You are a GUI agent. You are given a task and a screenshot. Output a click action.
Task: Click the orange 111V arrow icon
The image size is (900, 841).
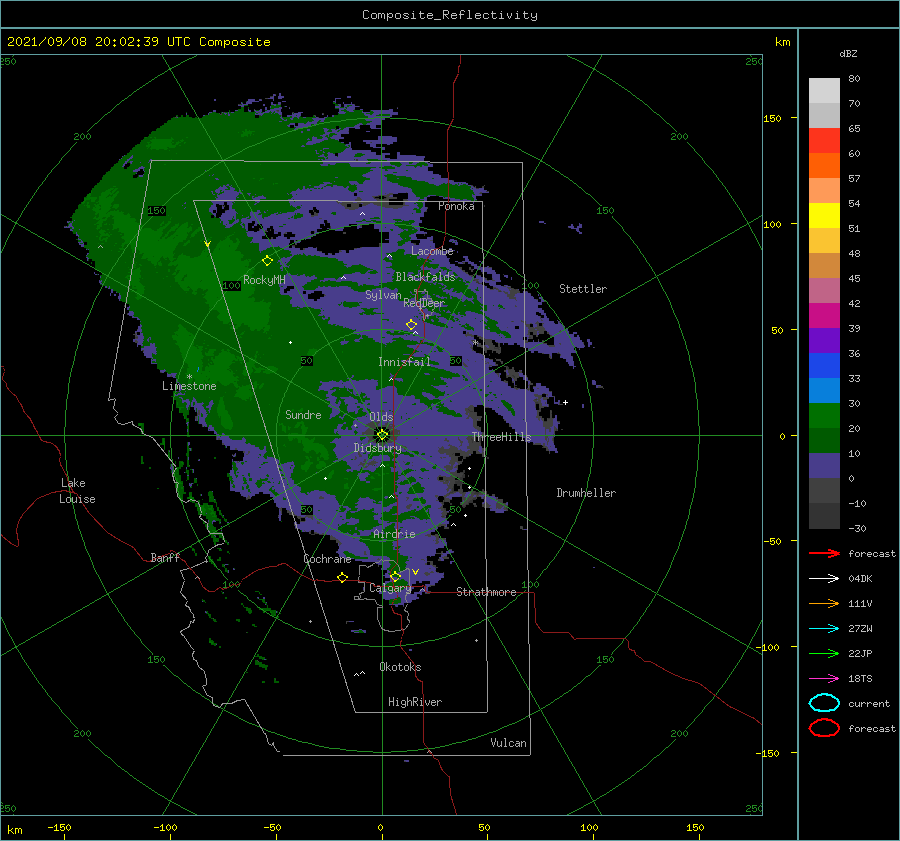pos(824,603)
